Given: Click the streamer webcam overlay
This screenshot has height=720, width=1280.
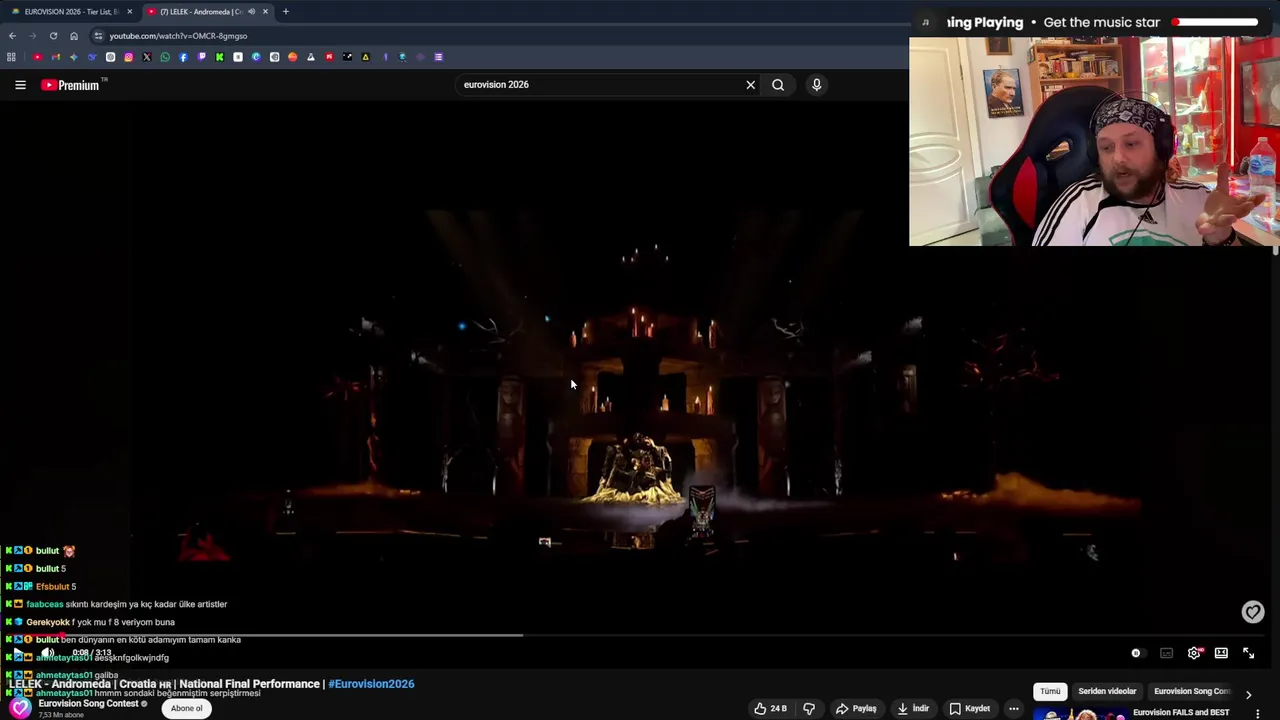Looking at the screenshot, I should [1094, 141].
